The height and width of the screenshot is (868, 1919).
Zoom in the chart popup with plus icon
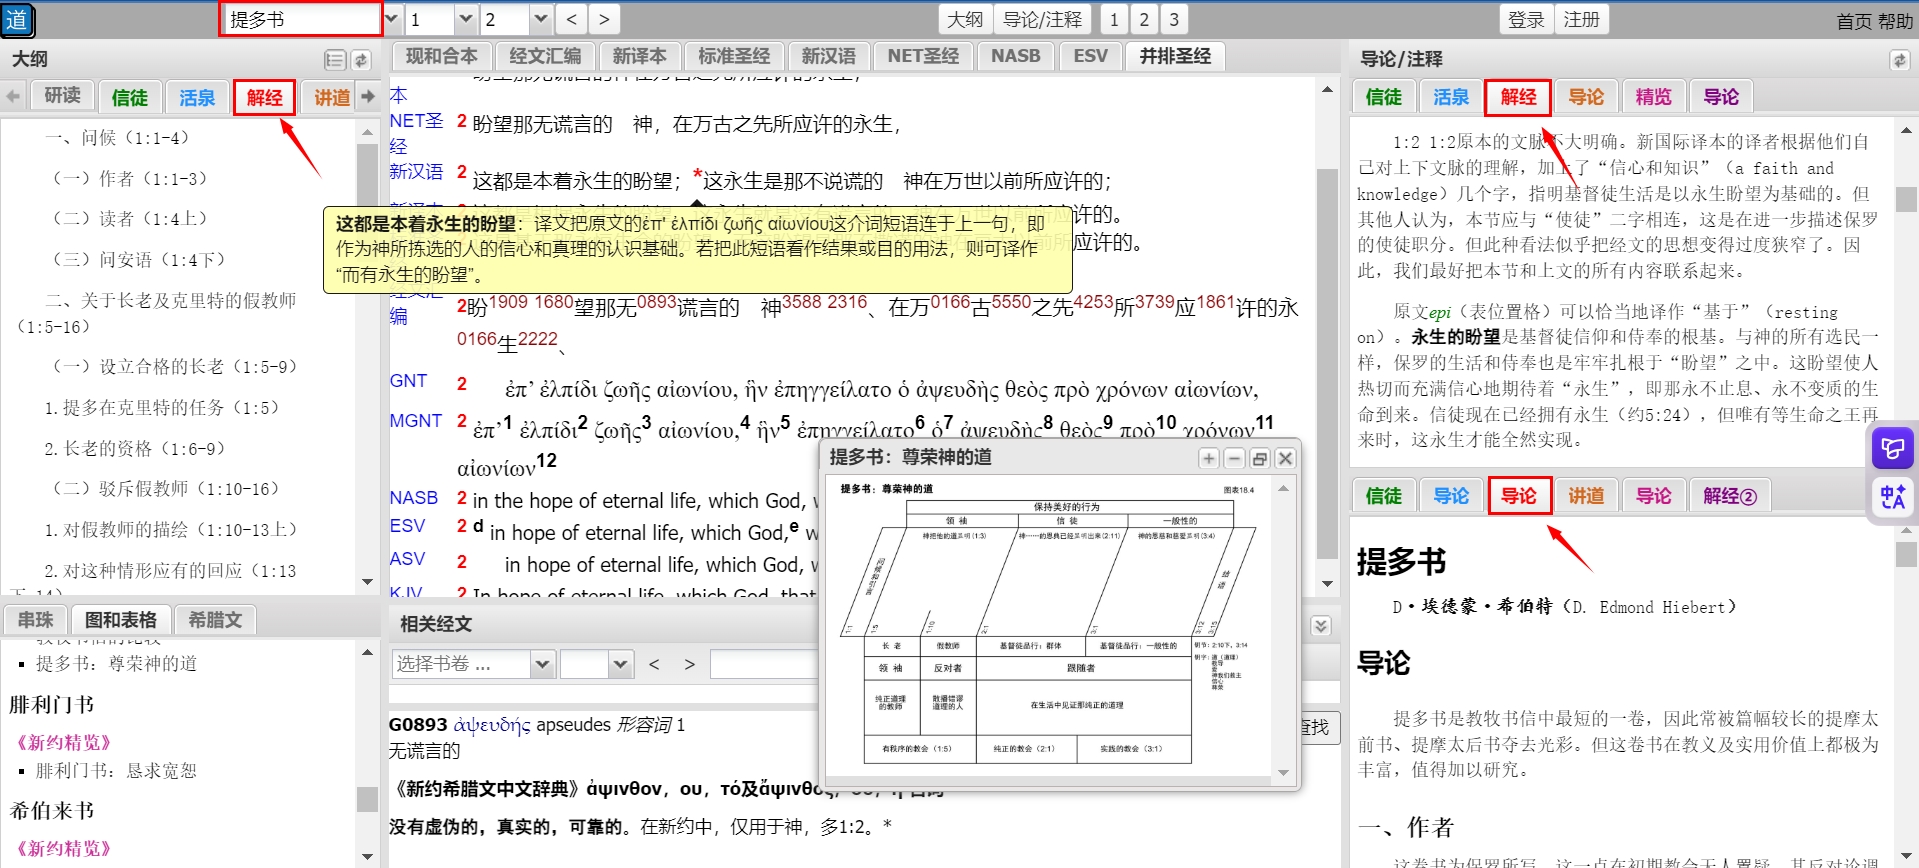(x=1209, y=458)
